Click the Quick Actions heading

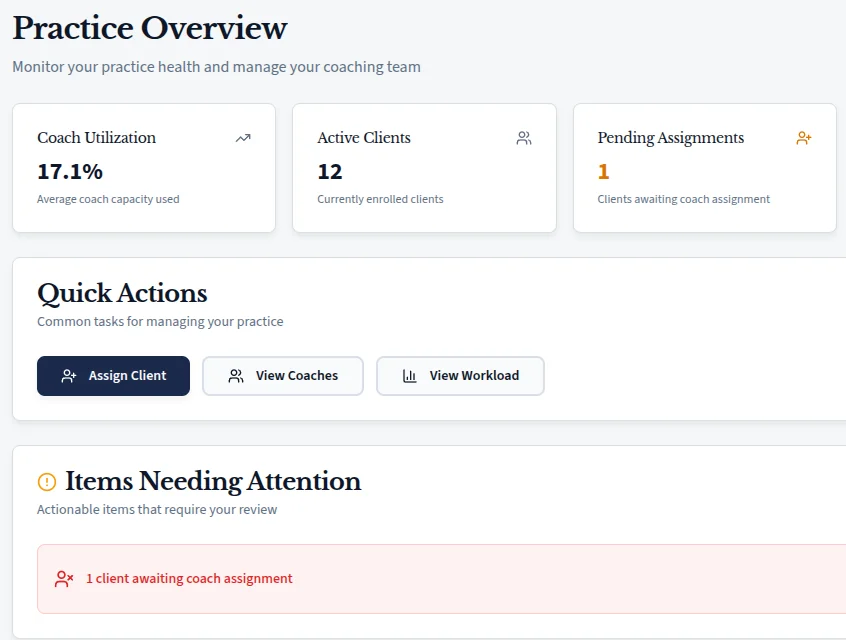point(122,294)
